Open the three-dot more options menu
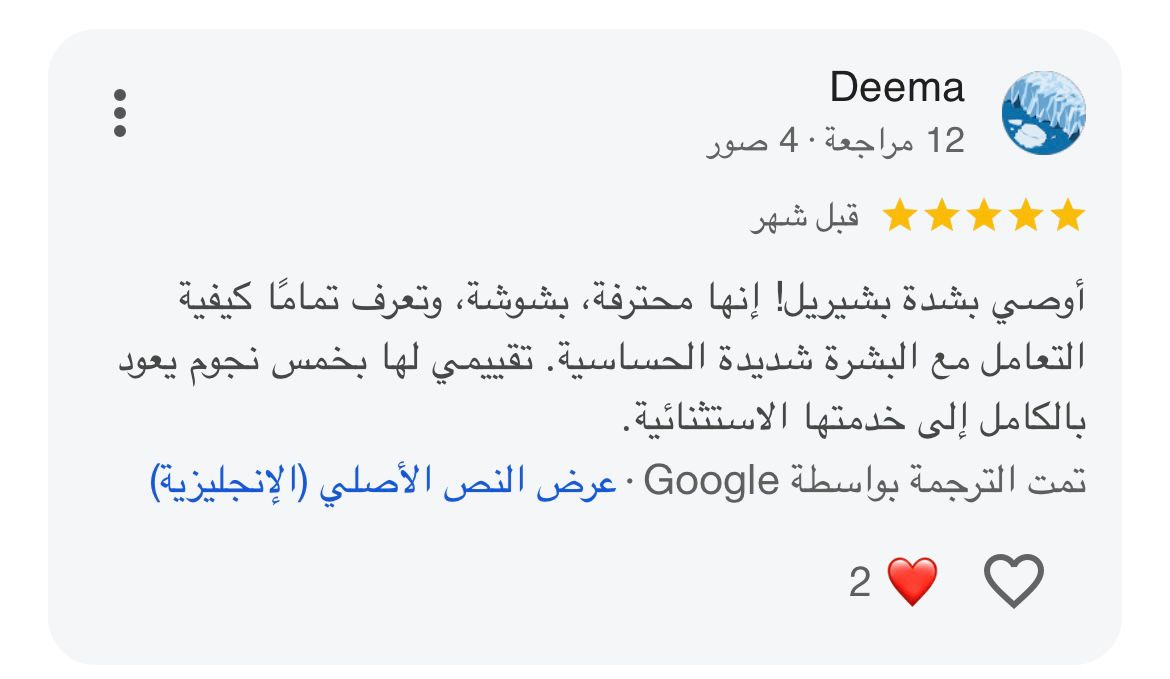 pos(120,113)
